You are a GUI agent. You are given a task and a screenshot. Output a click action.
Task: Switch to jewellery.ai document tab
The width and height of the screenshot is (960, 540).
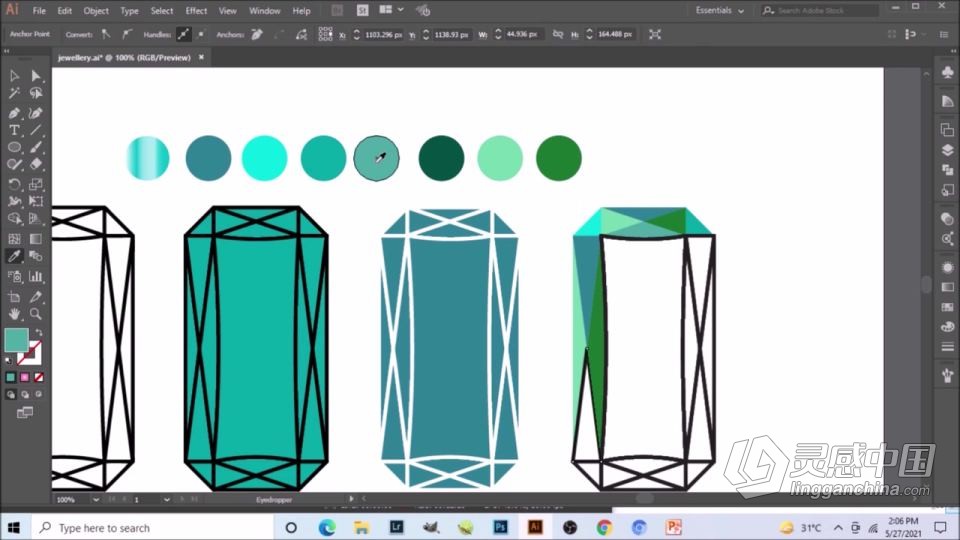124,58
